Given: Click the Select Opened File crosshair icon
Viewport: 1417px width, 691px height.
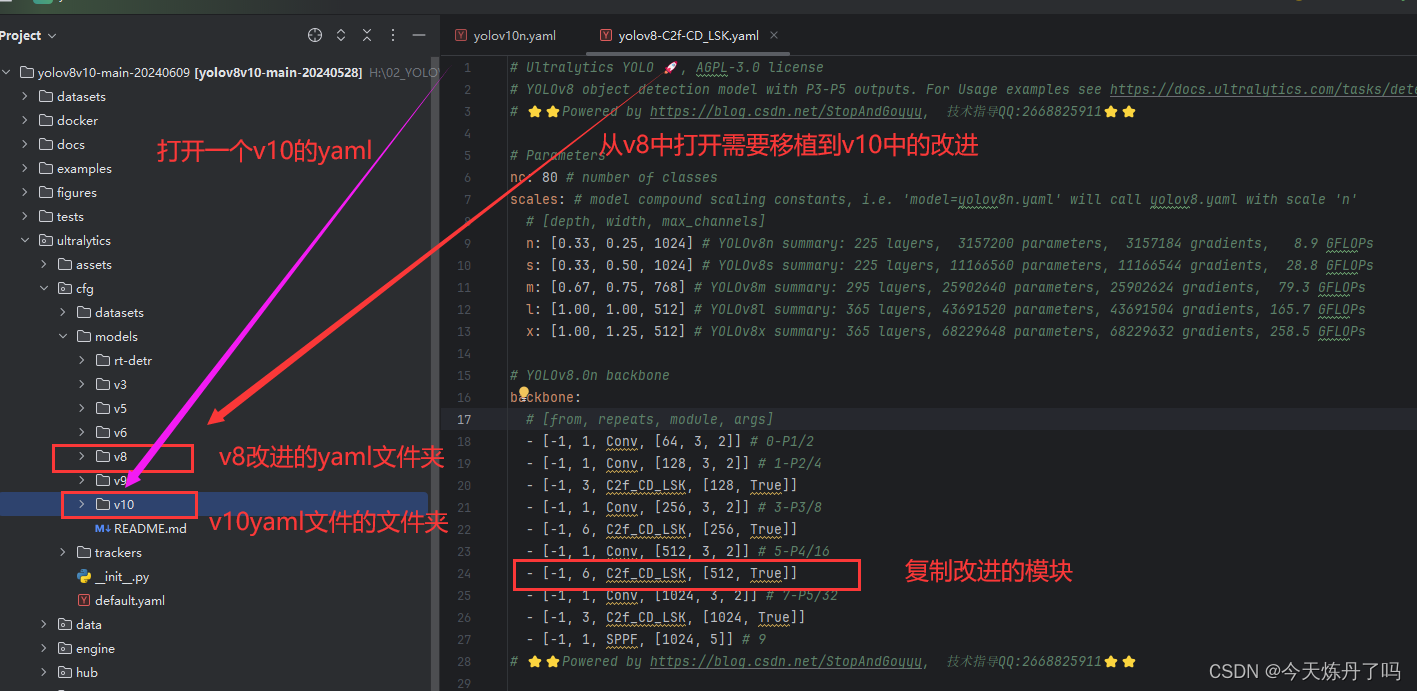Looking at the screenshot, I should point(315,34).
